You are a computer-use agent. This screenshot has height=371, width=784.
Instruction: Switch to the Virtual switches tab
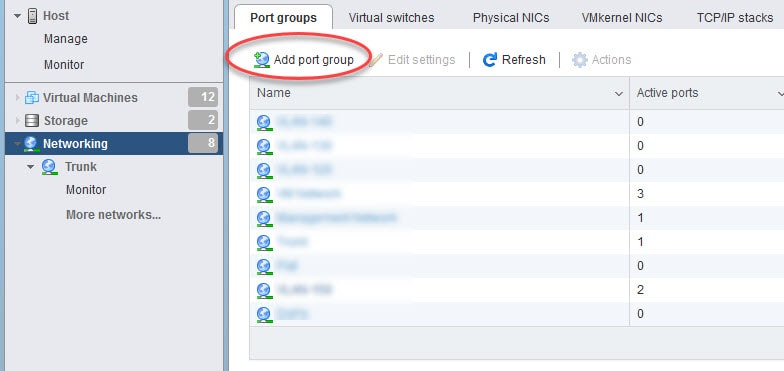pos(392,18)
